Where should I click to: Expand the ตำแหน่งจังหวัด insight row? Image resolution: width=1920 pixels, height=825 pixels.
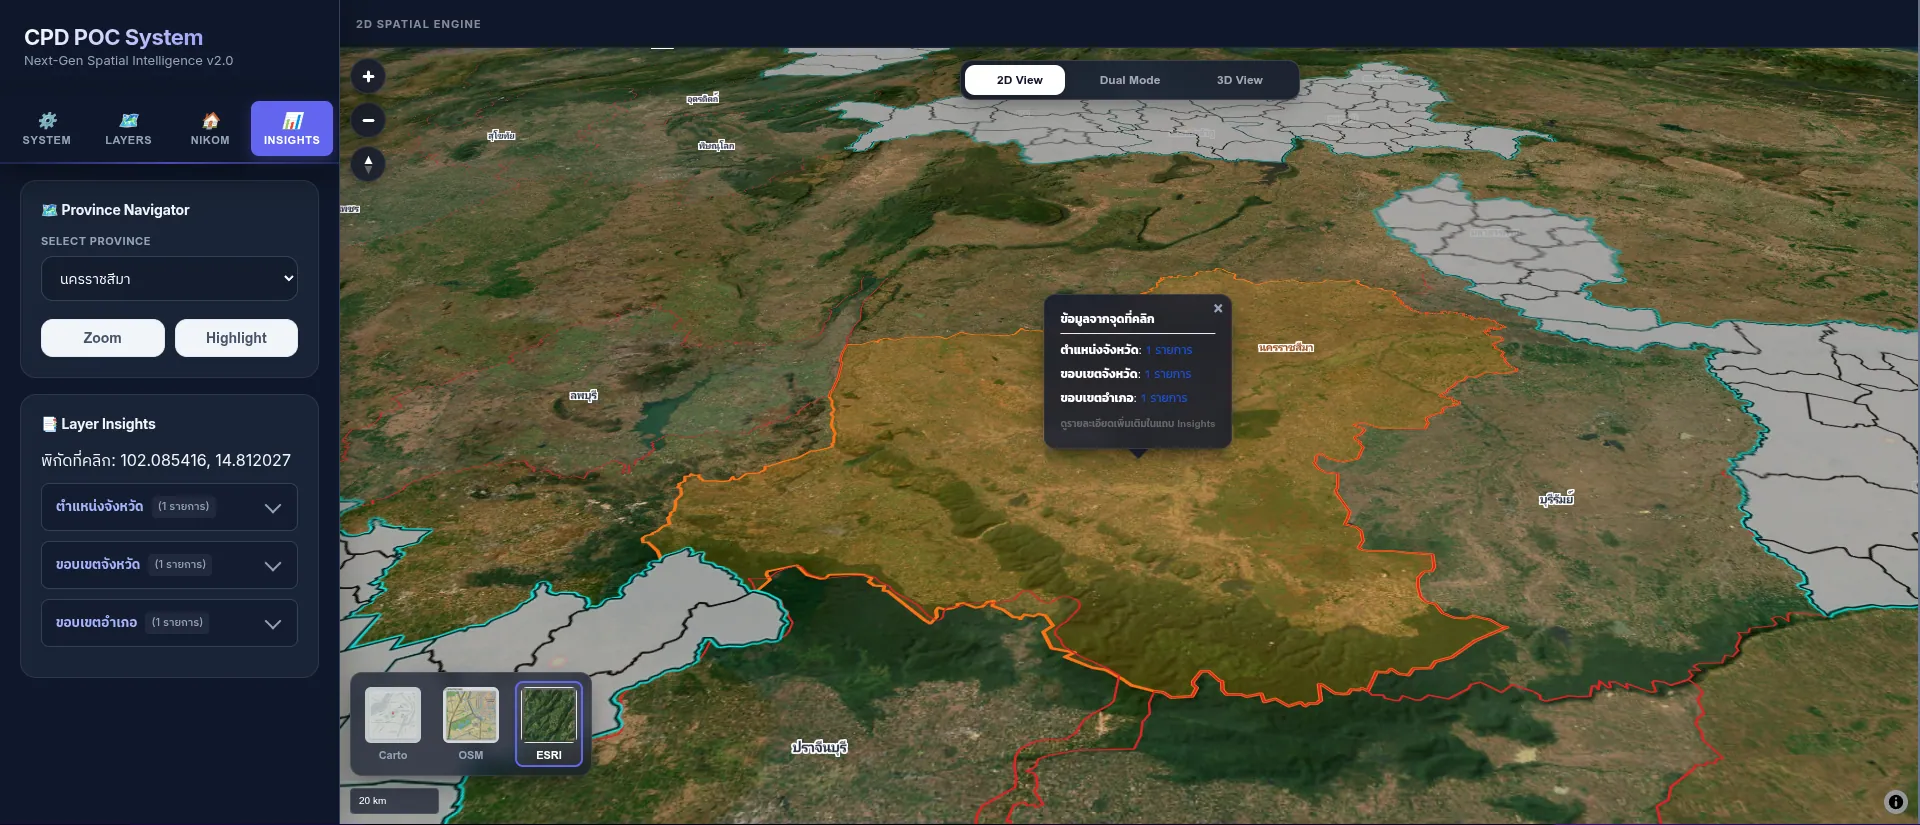[x=169, y=507]
